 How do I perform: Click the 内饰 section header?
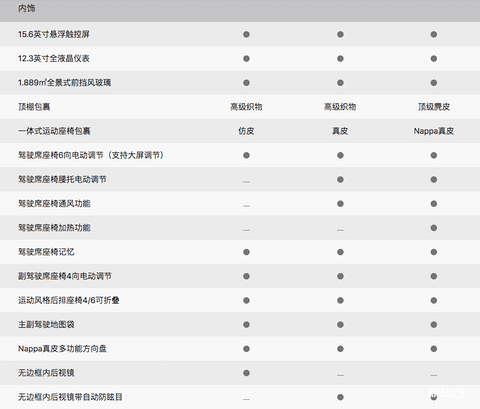(27, 9)
